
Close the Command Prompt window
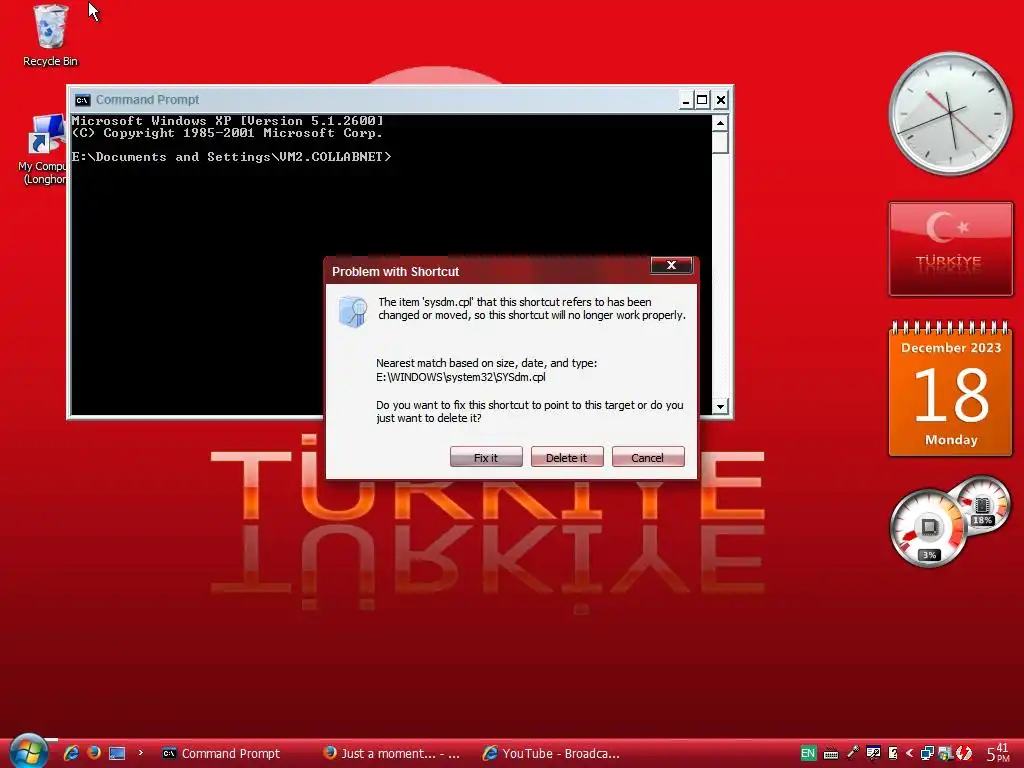pos(720,100)
